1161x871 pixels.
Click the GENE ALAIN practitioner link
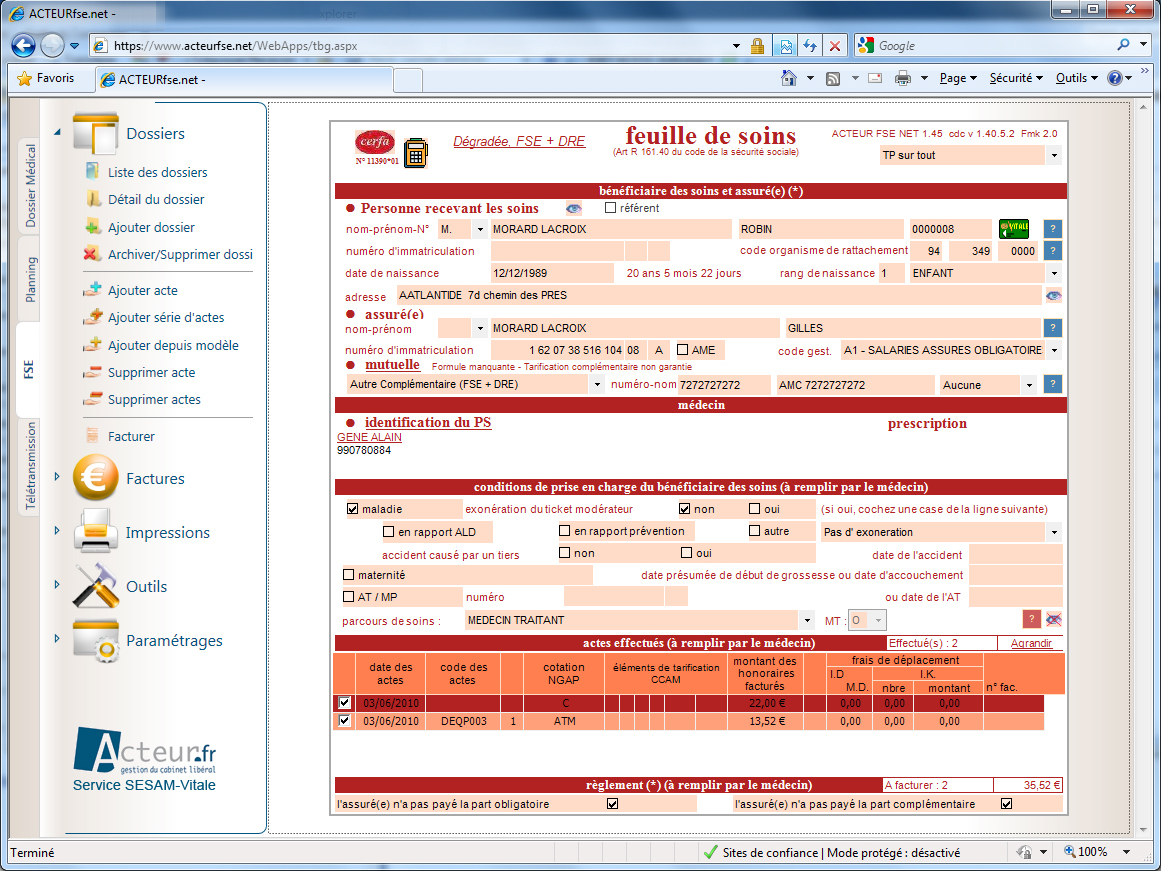pyautogui.click(x=370, y=437)
